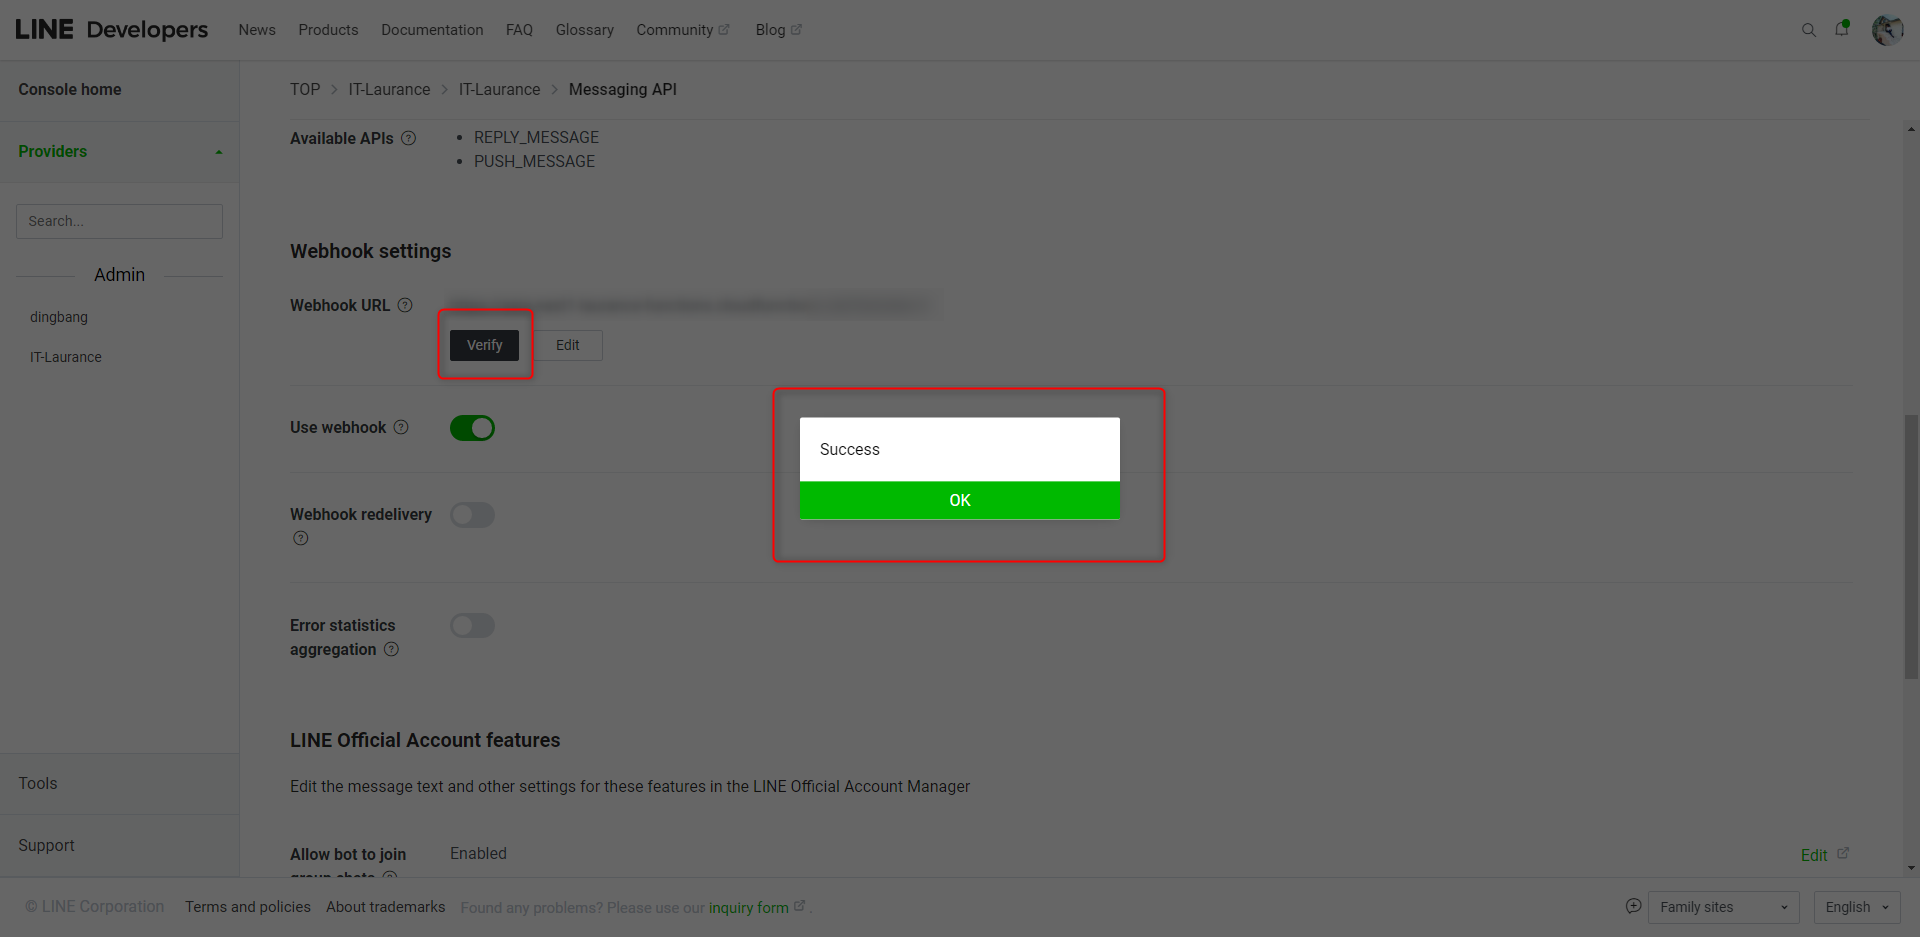Click the Verify webhook URL button

(x=484, y=345)
